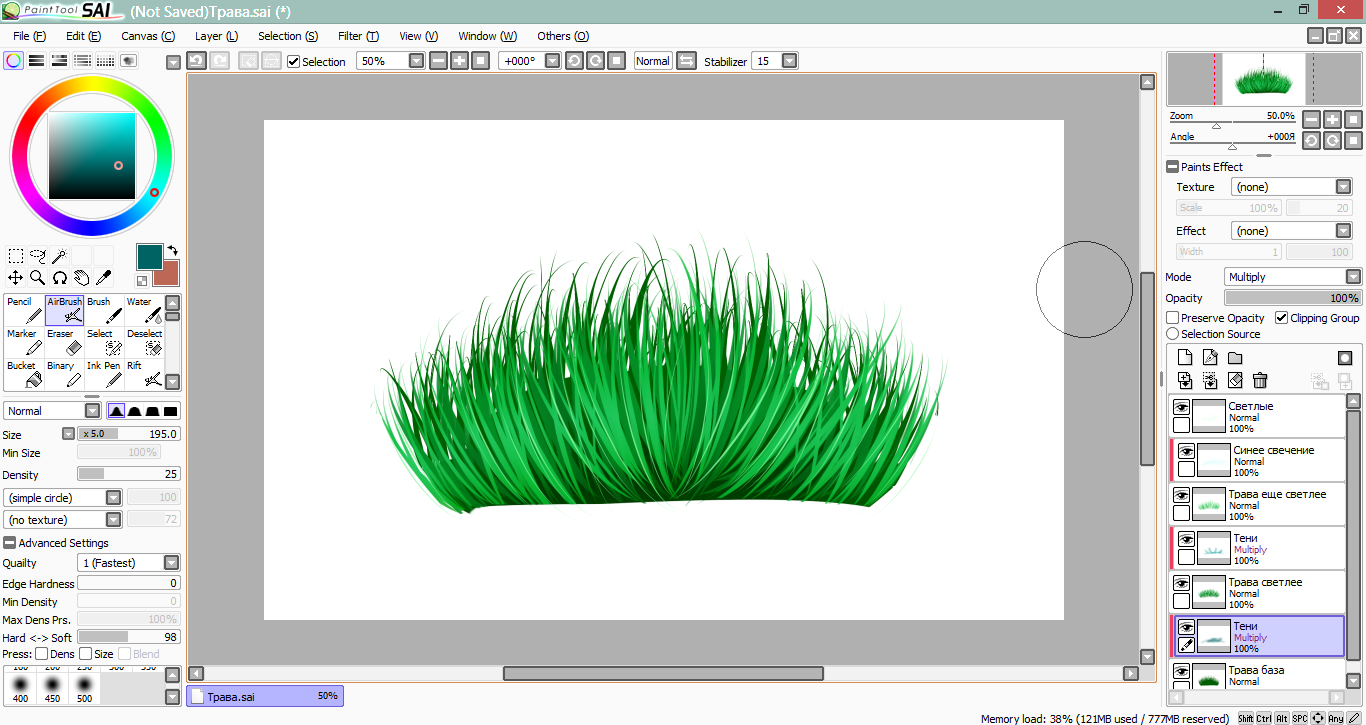Select the Bucket fill tool
Screen dimensions: 1366x725
click(x=24, y=375)
